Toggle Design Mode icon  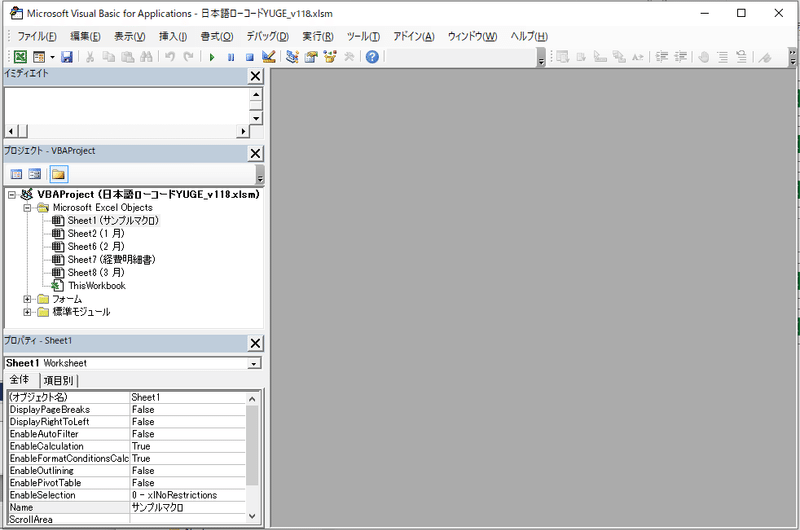268,57
